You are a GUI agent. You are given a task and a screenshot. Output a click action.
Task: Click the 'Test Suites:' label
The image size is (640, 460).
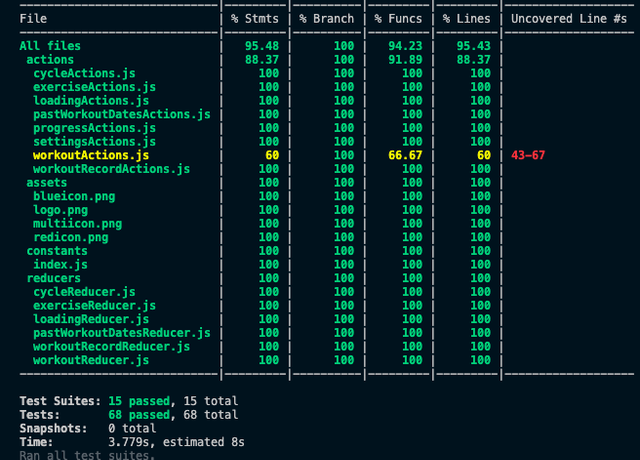[x=60, y=401]
